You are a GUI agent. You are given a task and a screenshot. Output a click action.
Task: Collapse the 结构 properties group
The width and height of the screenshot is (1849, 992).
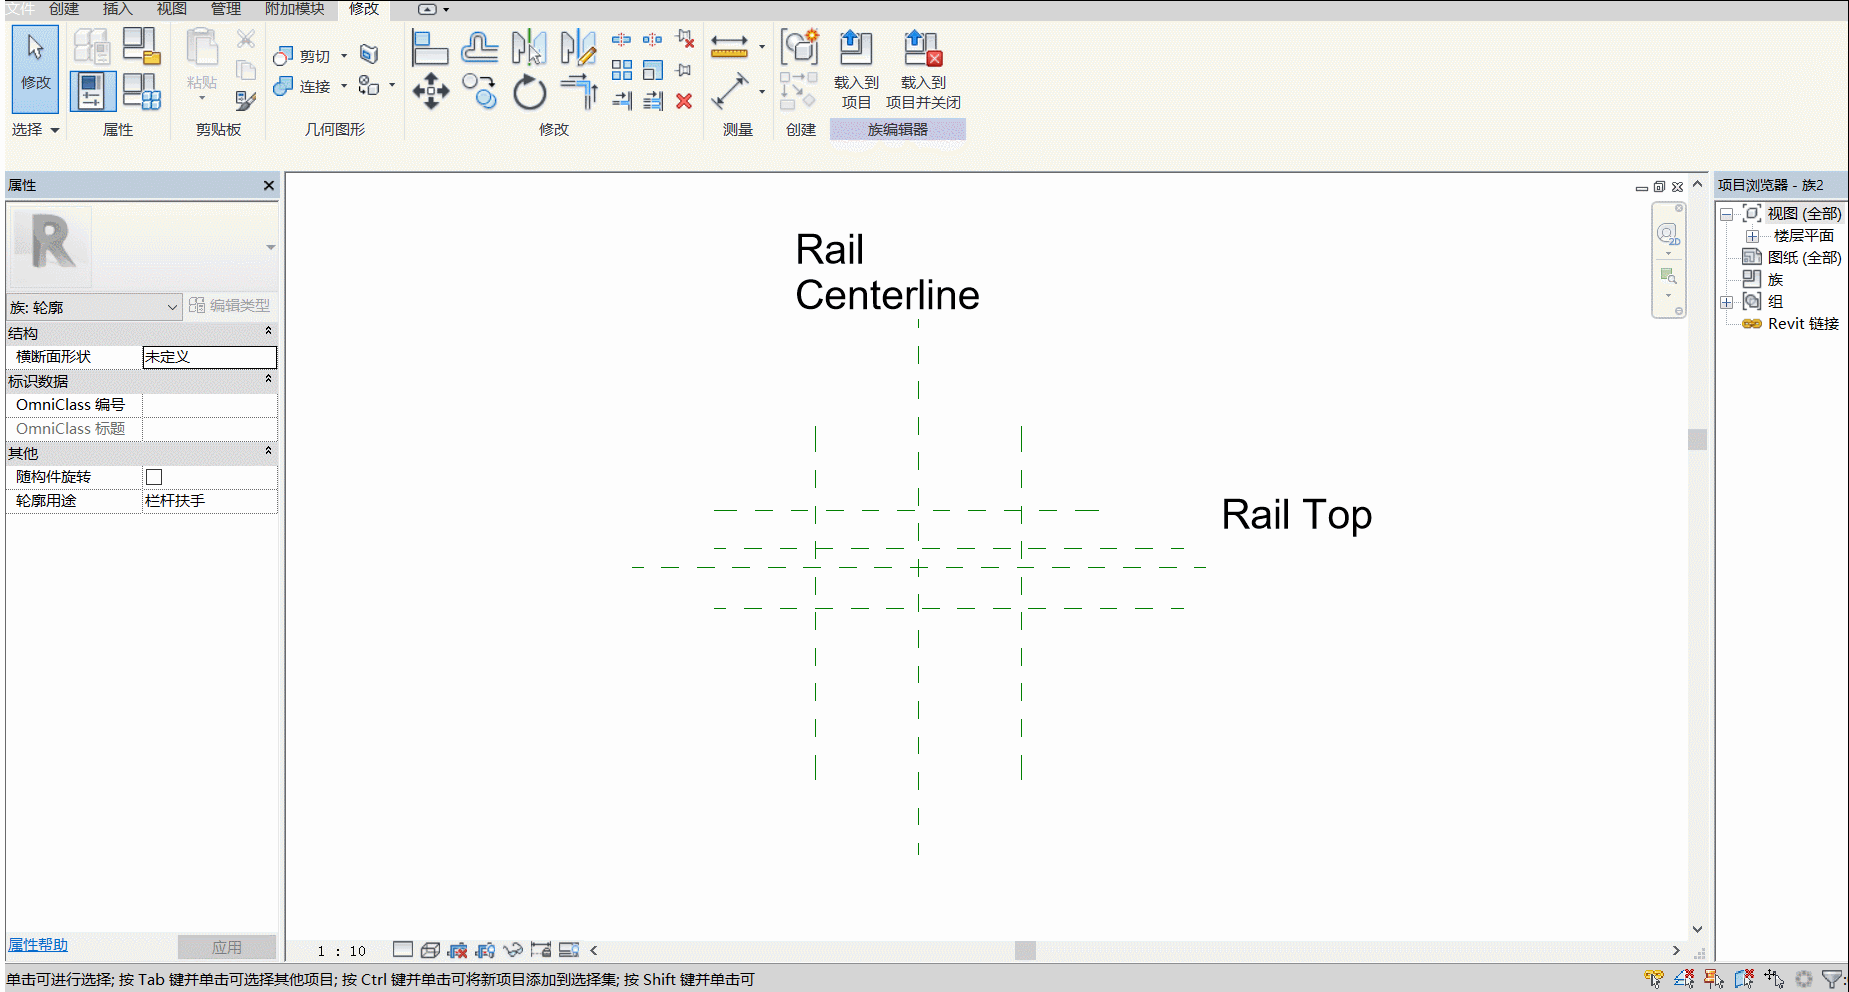click(268, 331)
